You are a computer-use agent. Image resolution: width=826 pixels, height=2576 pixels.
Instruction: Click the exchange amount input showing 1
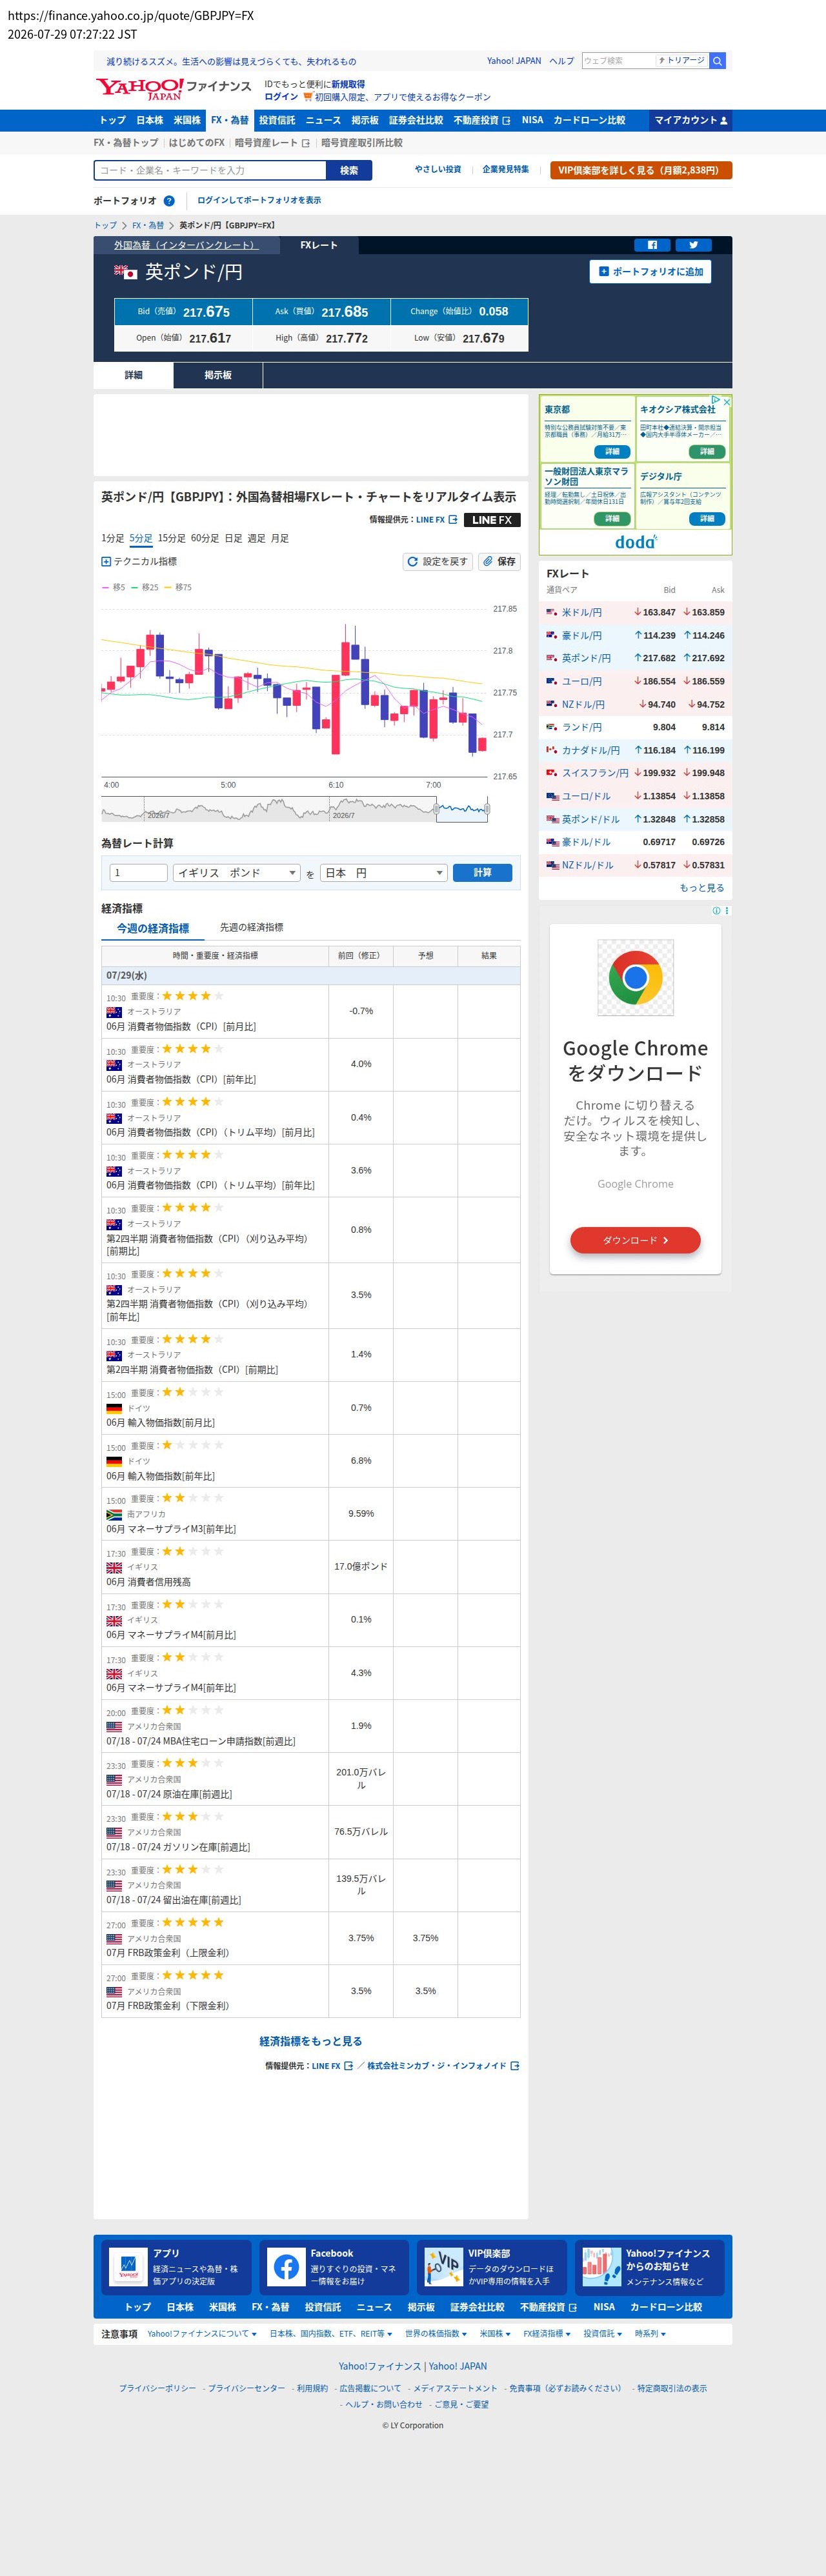138,873
